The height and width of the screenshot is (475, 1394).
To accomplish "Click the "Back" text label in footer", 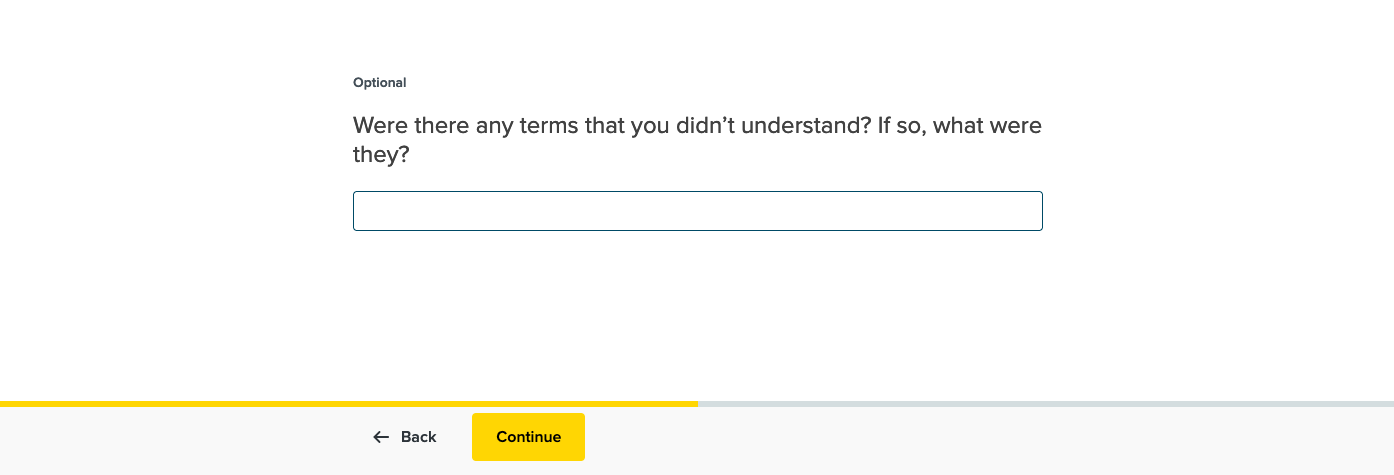I will pos(419,437).
